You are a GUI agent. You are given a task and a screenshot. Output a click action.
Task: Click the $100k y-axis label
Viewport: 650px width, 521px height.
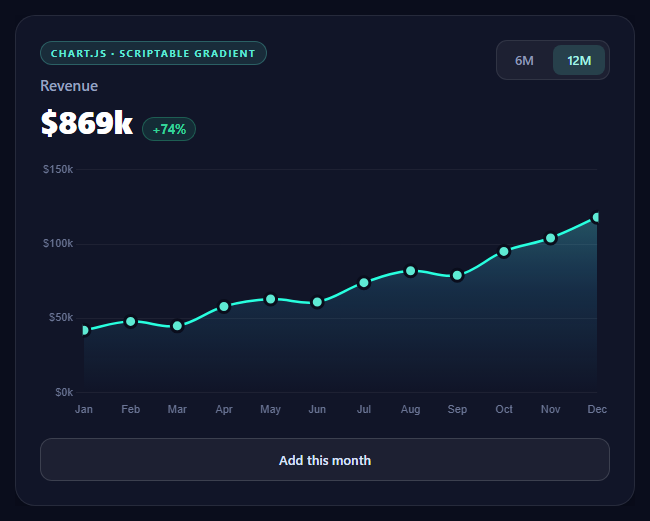(58, 243)
